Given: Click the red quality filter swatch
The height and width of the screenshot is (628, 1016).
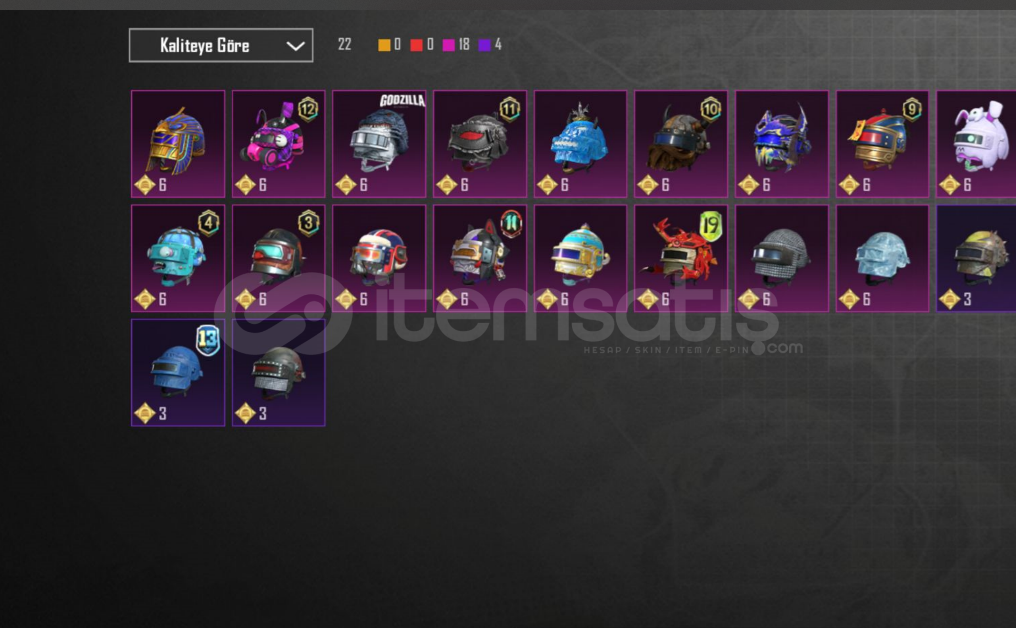Looking at the screenshot, I should (417, 45).
